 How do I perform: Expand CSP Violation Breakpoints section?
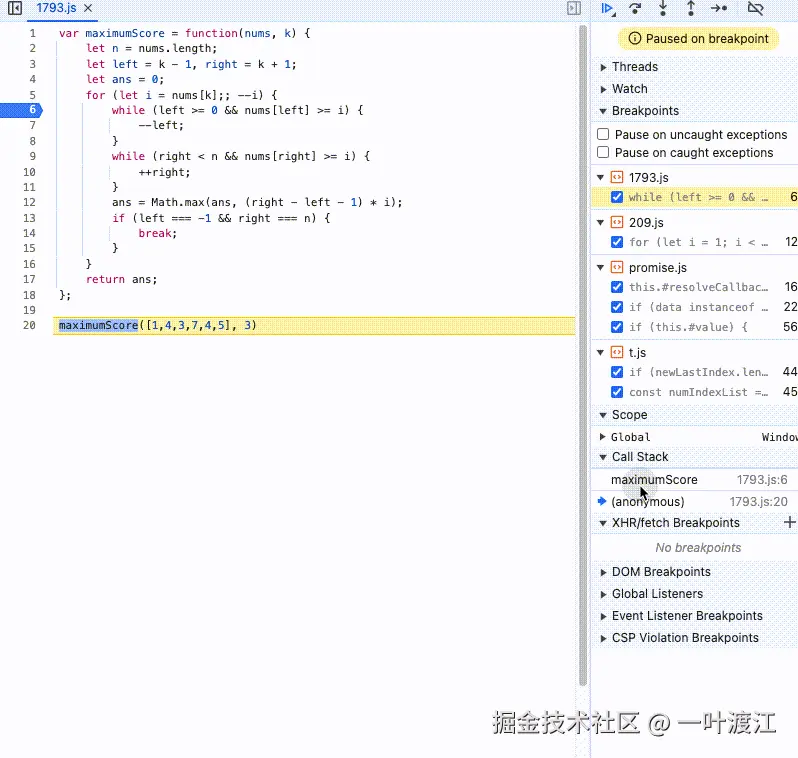603,638
